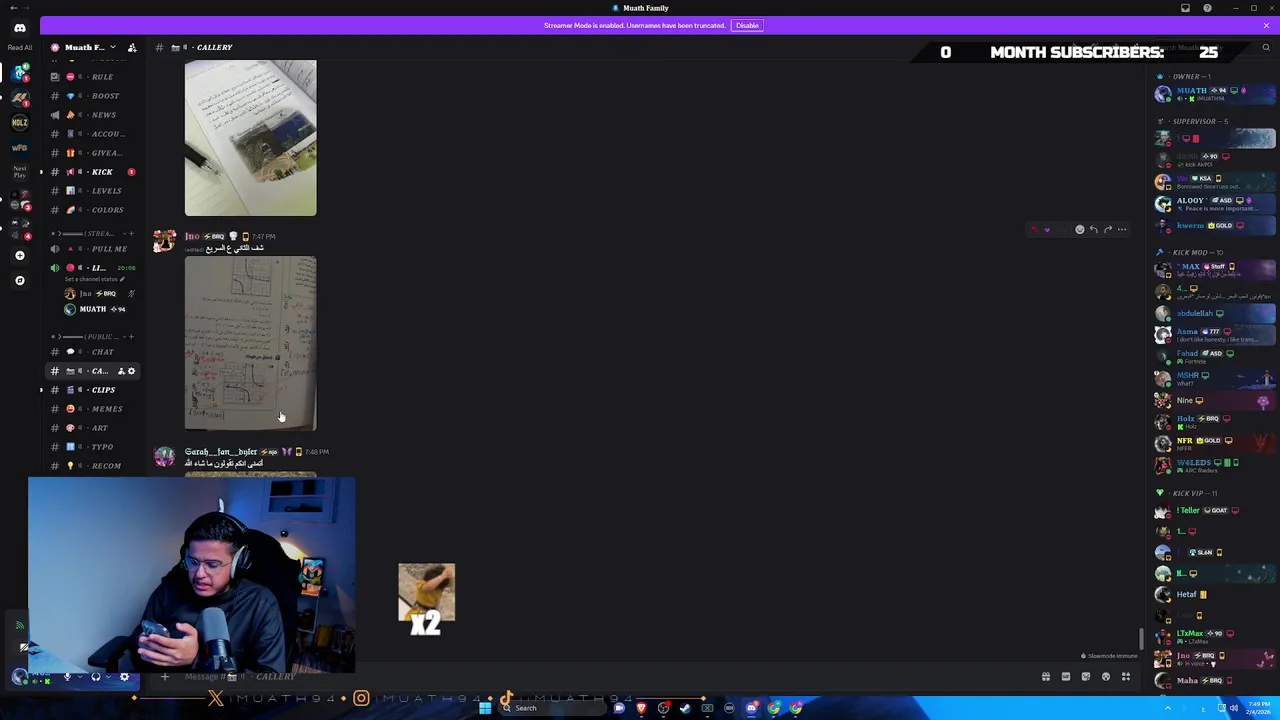Open the BOOST channel

(94, 96)
